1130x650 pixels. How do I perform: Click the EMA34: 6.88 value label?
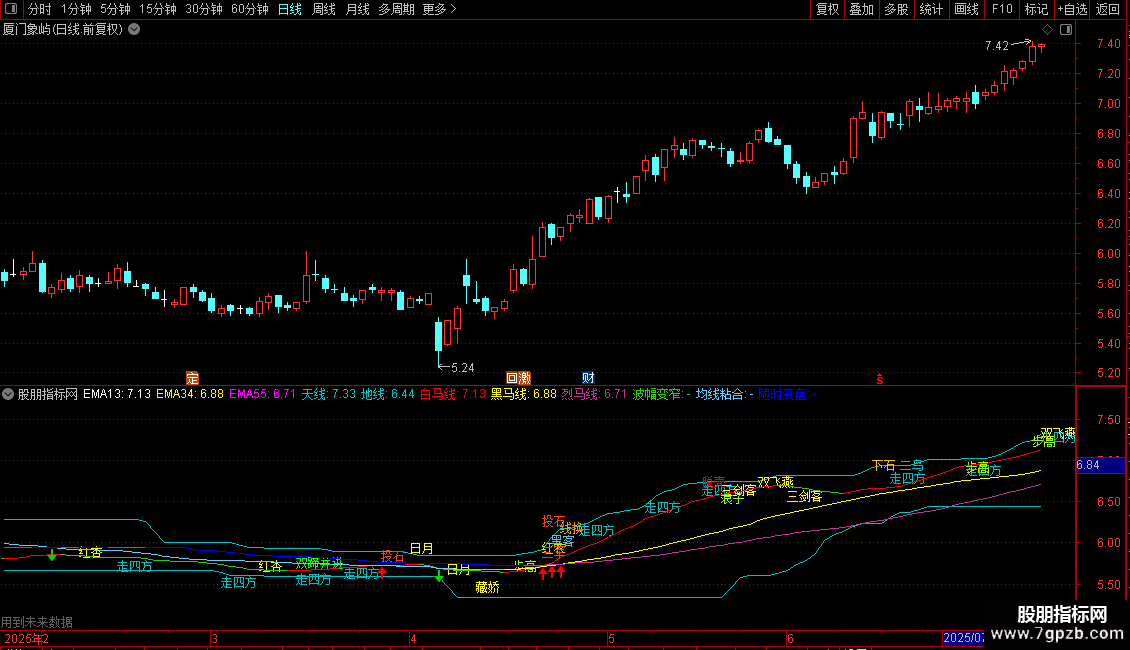point(190,394)
